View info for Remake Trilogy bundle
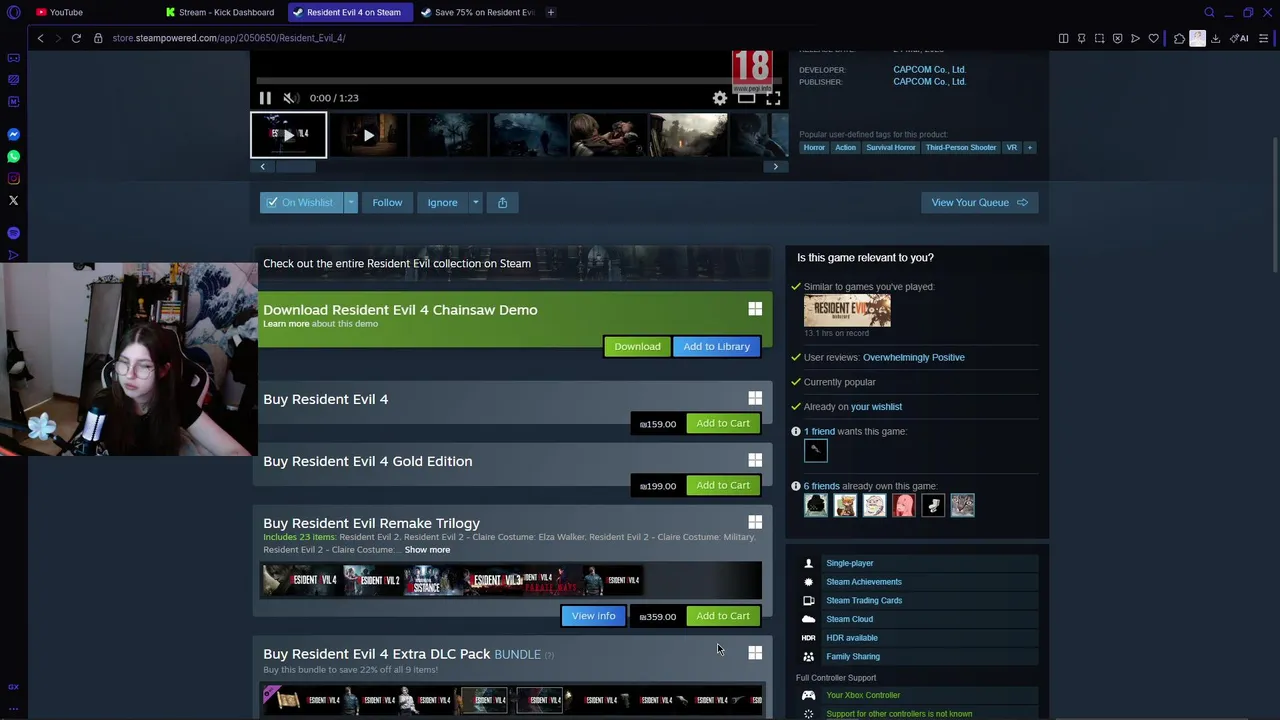The height and width of the screenshot is (720, 1280). 593,616
